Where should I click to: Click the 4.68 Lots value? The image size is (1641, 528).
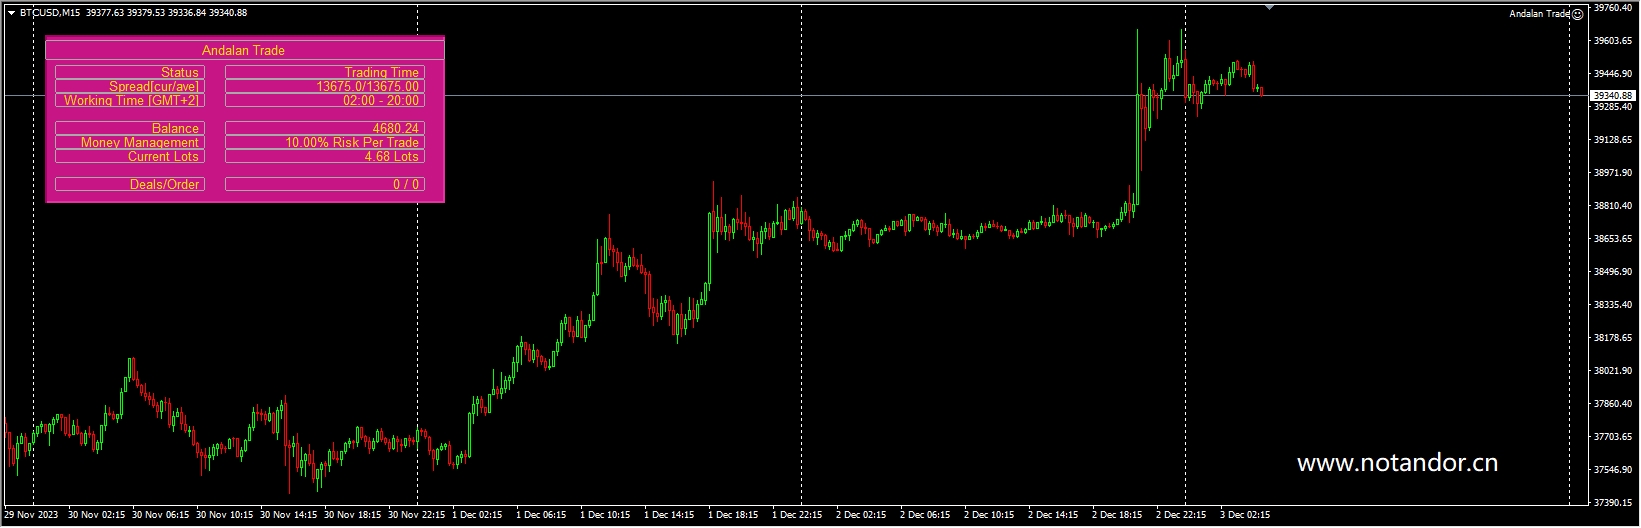click(325, 156)
